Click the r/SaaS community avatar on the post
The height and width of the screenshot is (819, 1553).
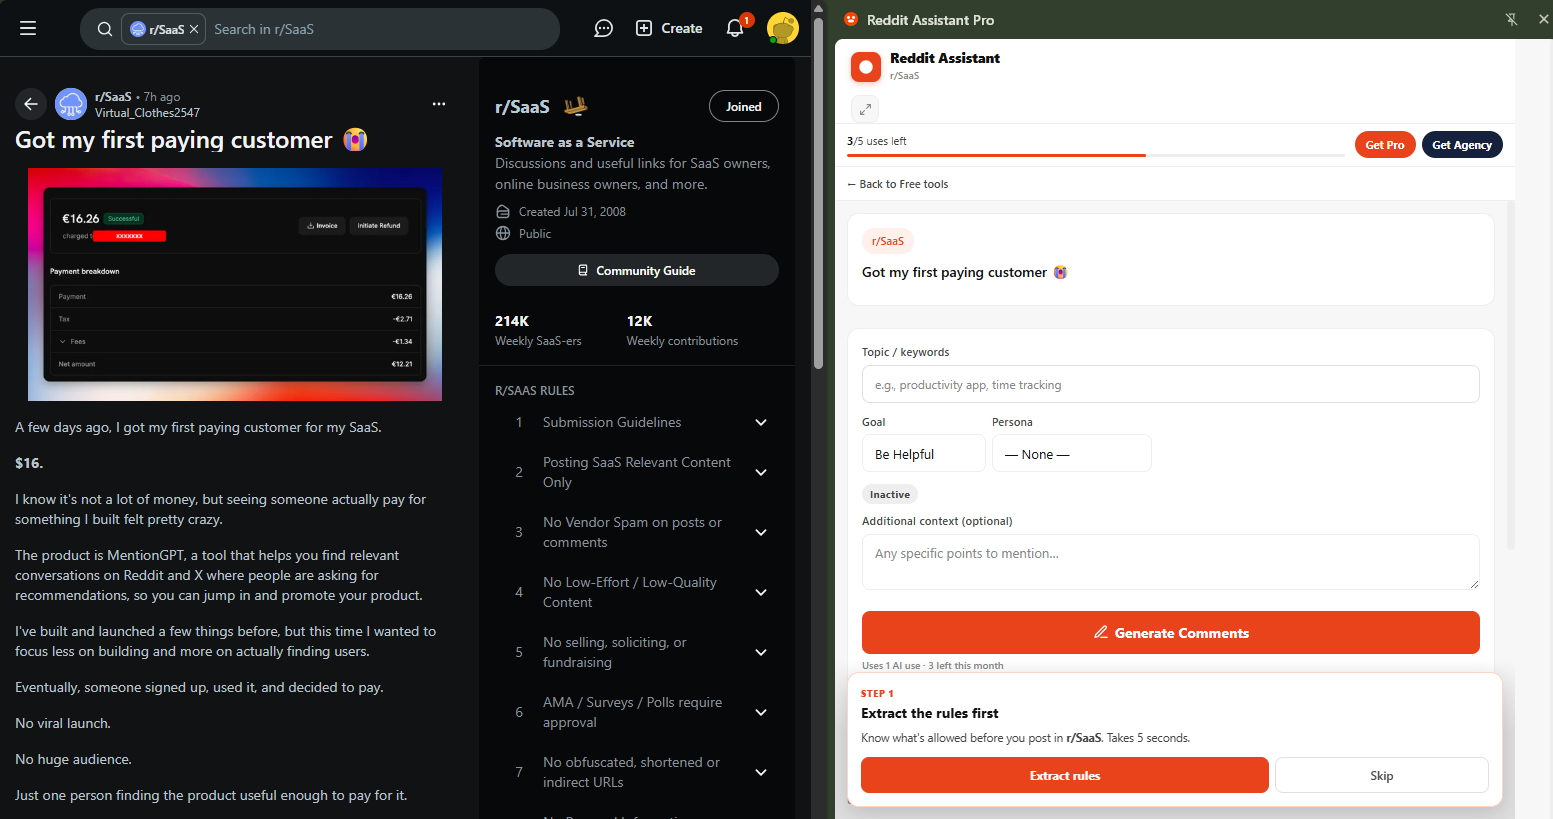(x=71, y=104)
